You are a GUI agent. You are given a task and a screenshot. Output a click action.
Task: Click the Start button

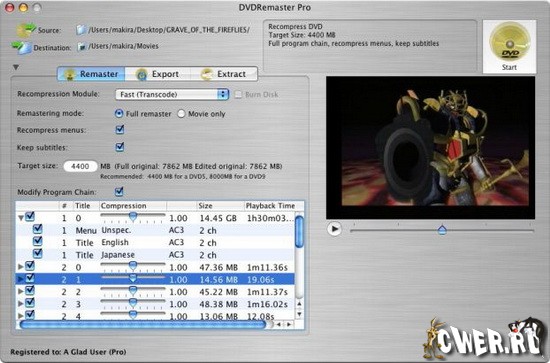(509, 47)
